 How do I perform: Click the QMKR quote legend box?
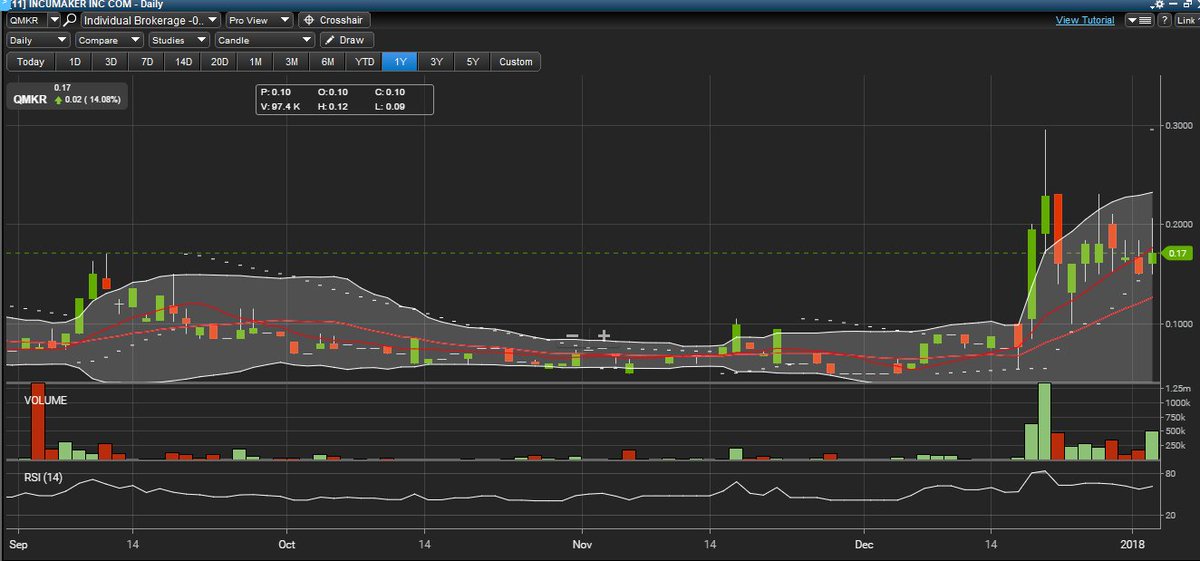point(68,96)
